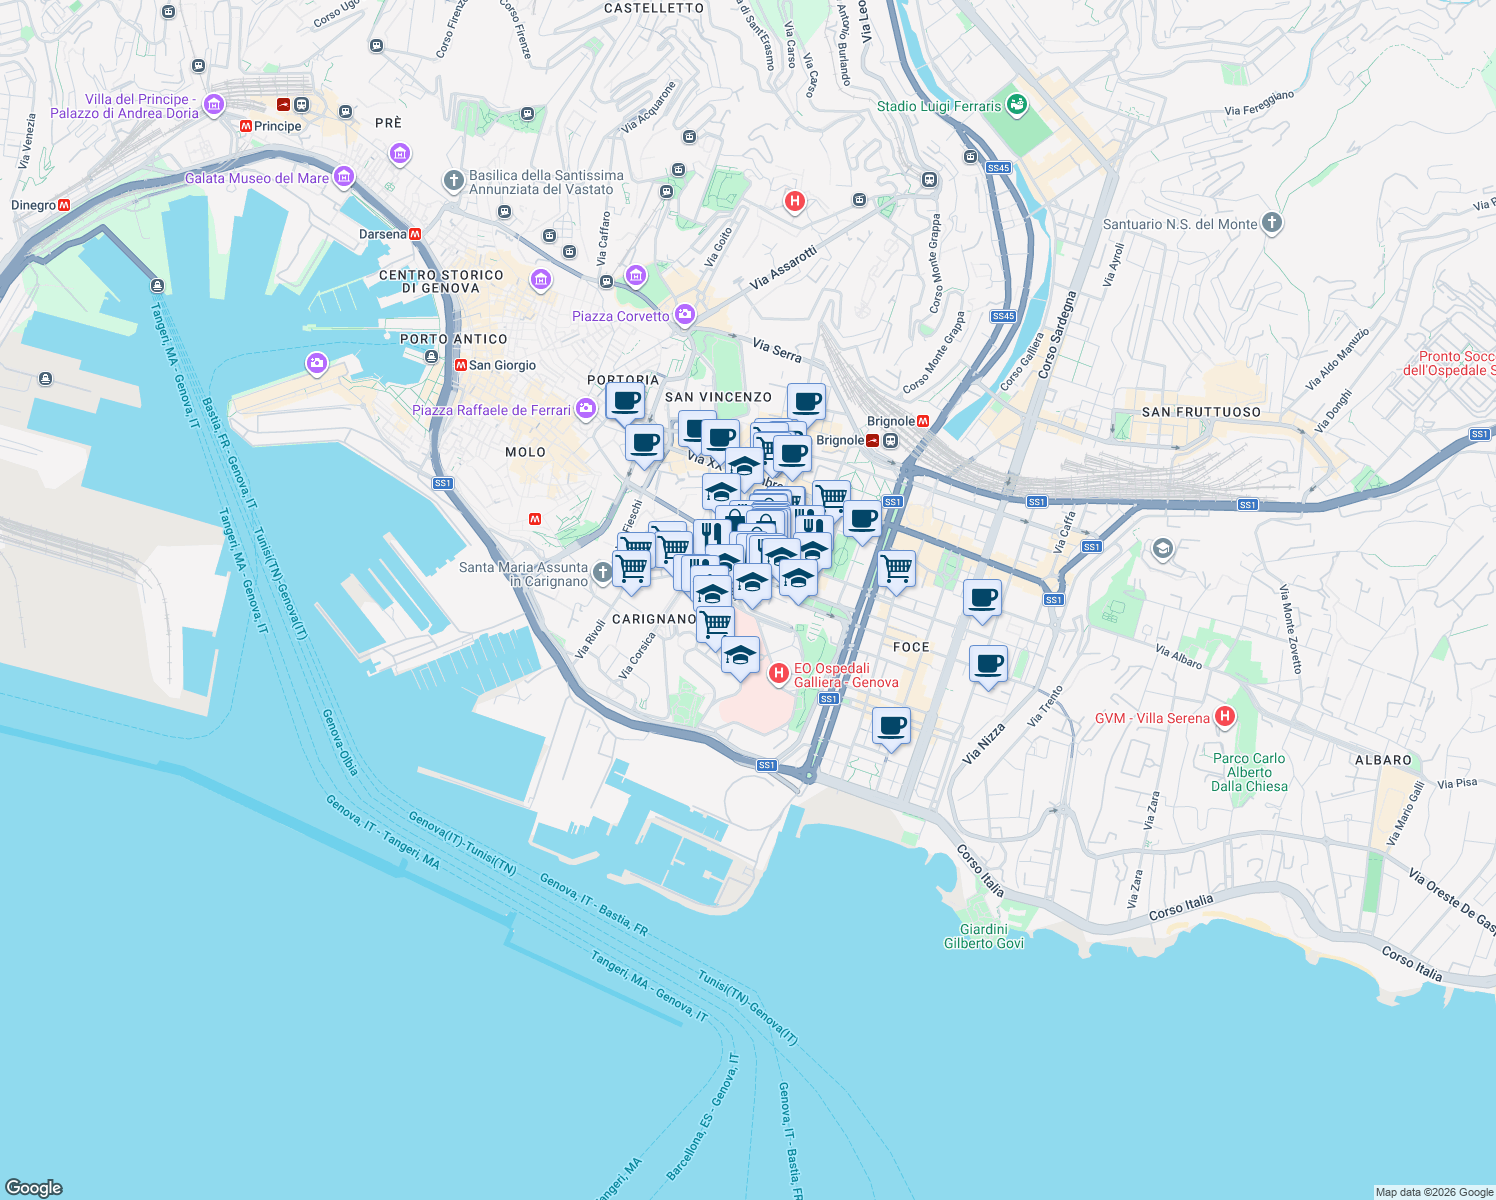Click the coffee cup marker near Piazza Raffaele de Ferrari
The height and width of the screenshot is (1200, 1496).
point(626,402)
